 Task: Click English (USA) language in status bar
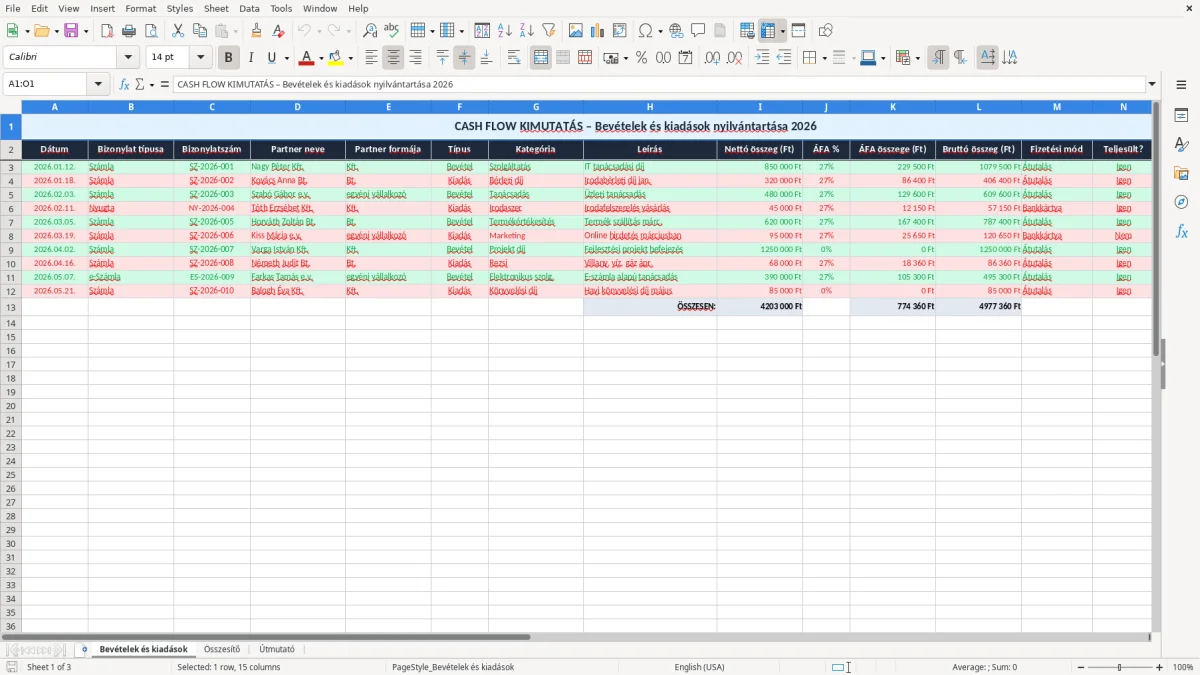tap(700, 667)
